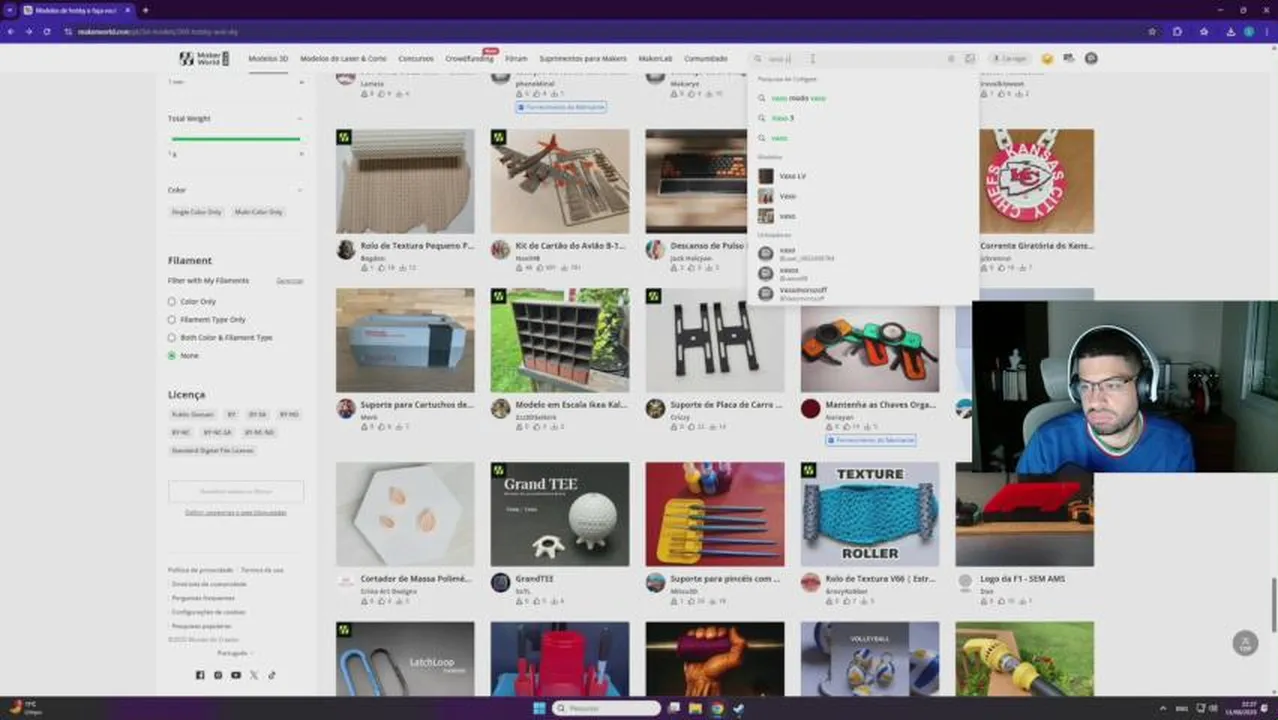Toggle Public Domain license chip
The width and height of the screenshot is (1278, 720).
pos(193,414)
